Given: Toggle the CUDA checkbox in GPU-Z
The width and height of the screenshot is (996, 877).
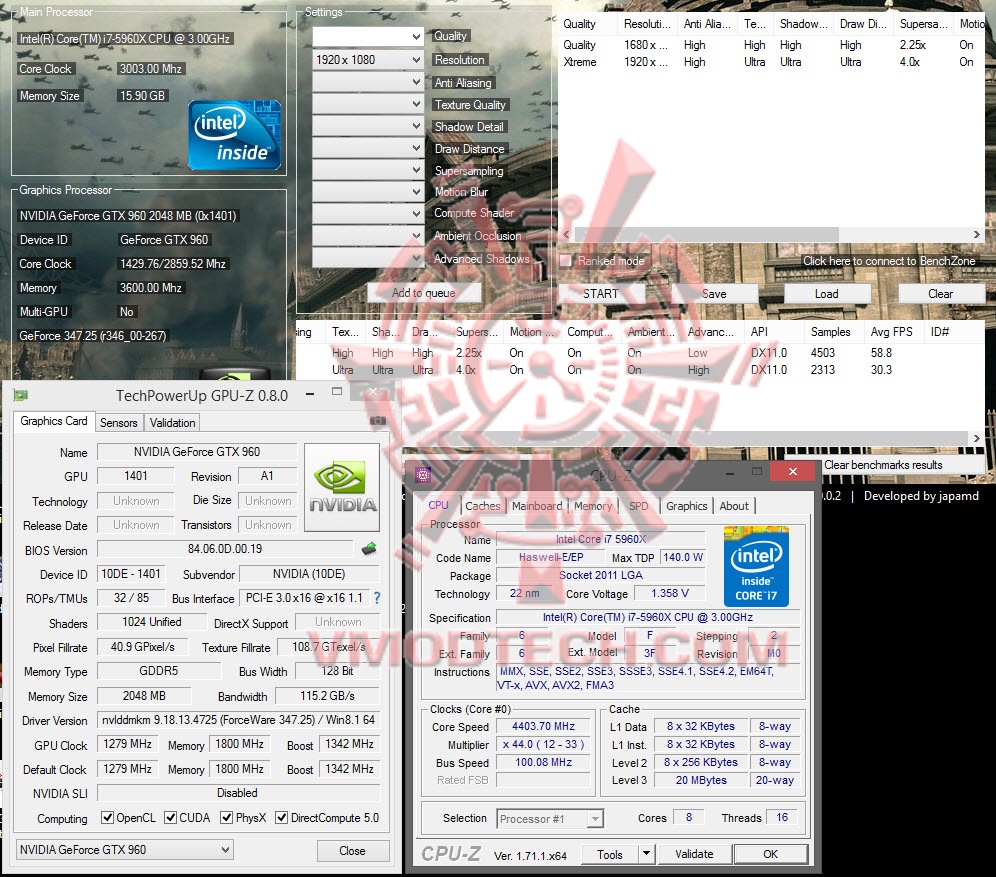Looking at the screenshot, I should tap(170, 817).
